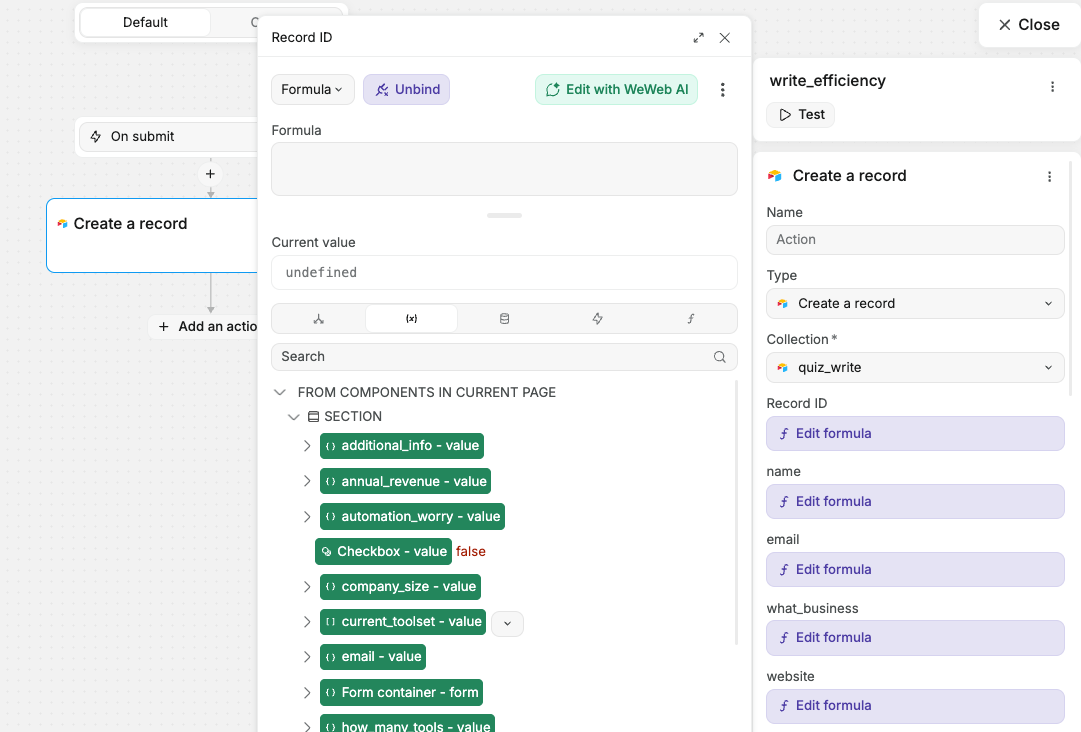Screen dimensions: 1081x732
Task: Switch to the Default tab
Action: pyautogui.click(x=146, y=22)
